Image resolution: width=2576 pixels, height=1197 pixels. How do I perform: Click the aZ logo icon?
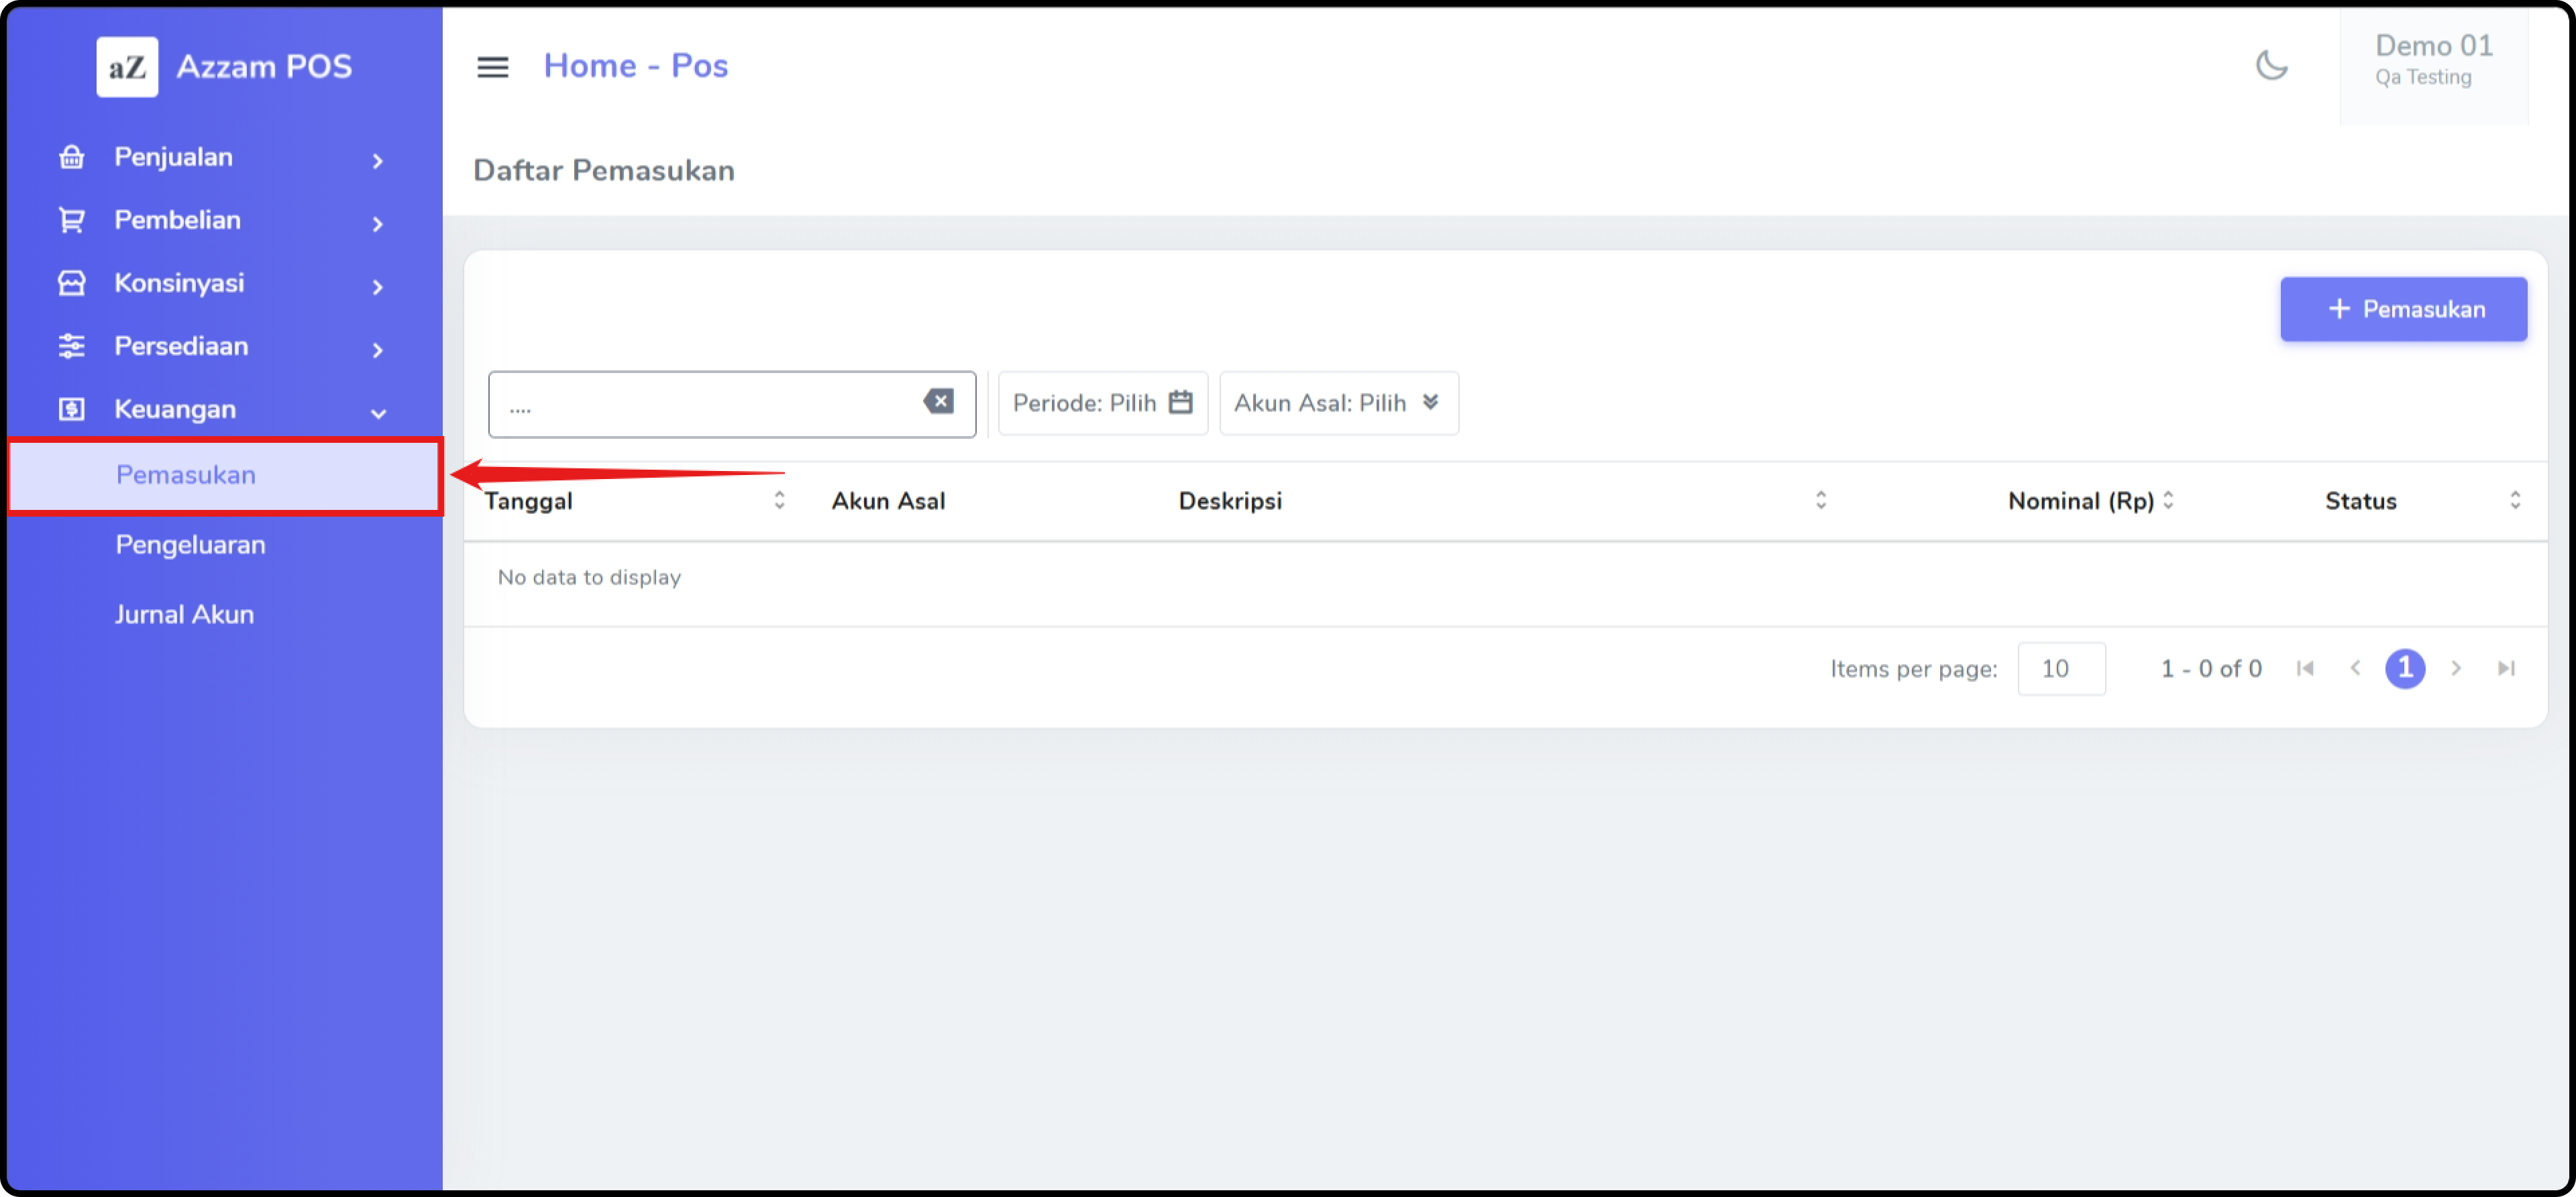[x=127, y=67]
